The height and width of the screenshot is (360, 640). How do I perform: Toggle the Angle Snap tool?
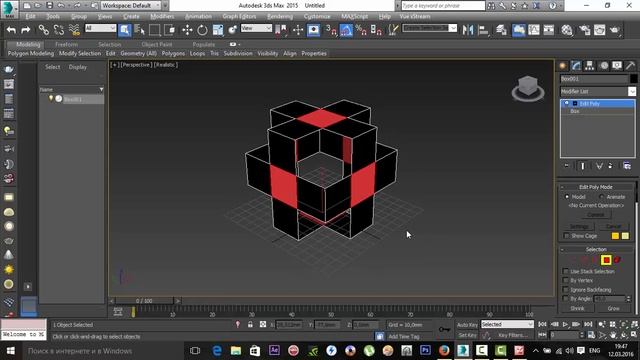tap(346, 30)
